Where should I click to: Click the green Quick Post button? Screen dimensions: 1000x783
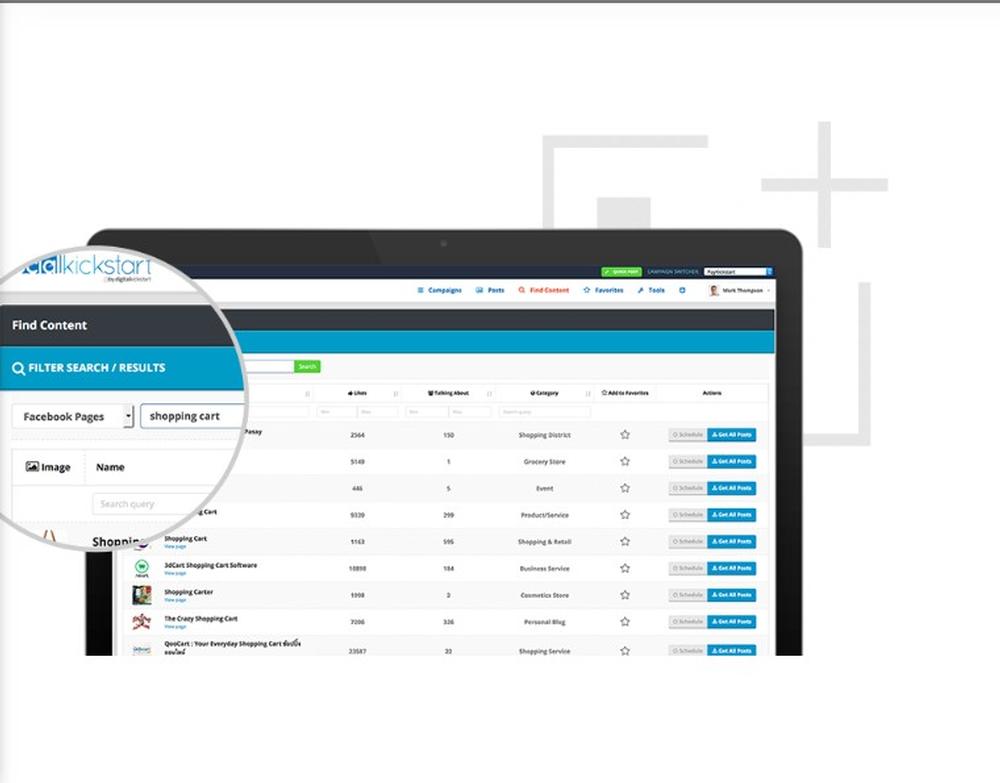[x=621, y=272]
